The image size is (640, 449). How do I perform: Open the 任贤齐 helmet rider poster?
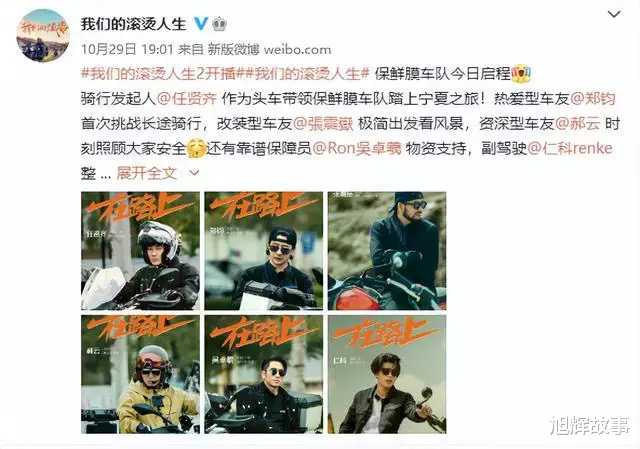click(140, 251)
